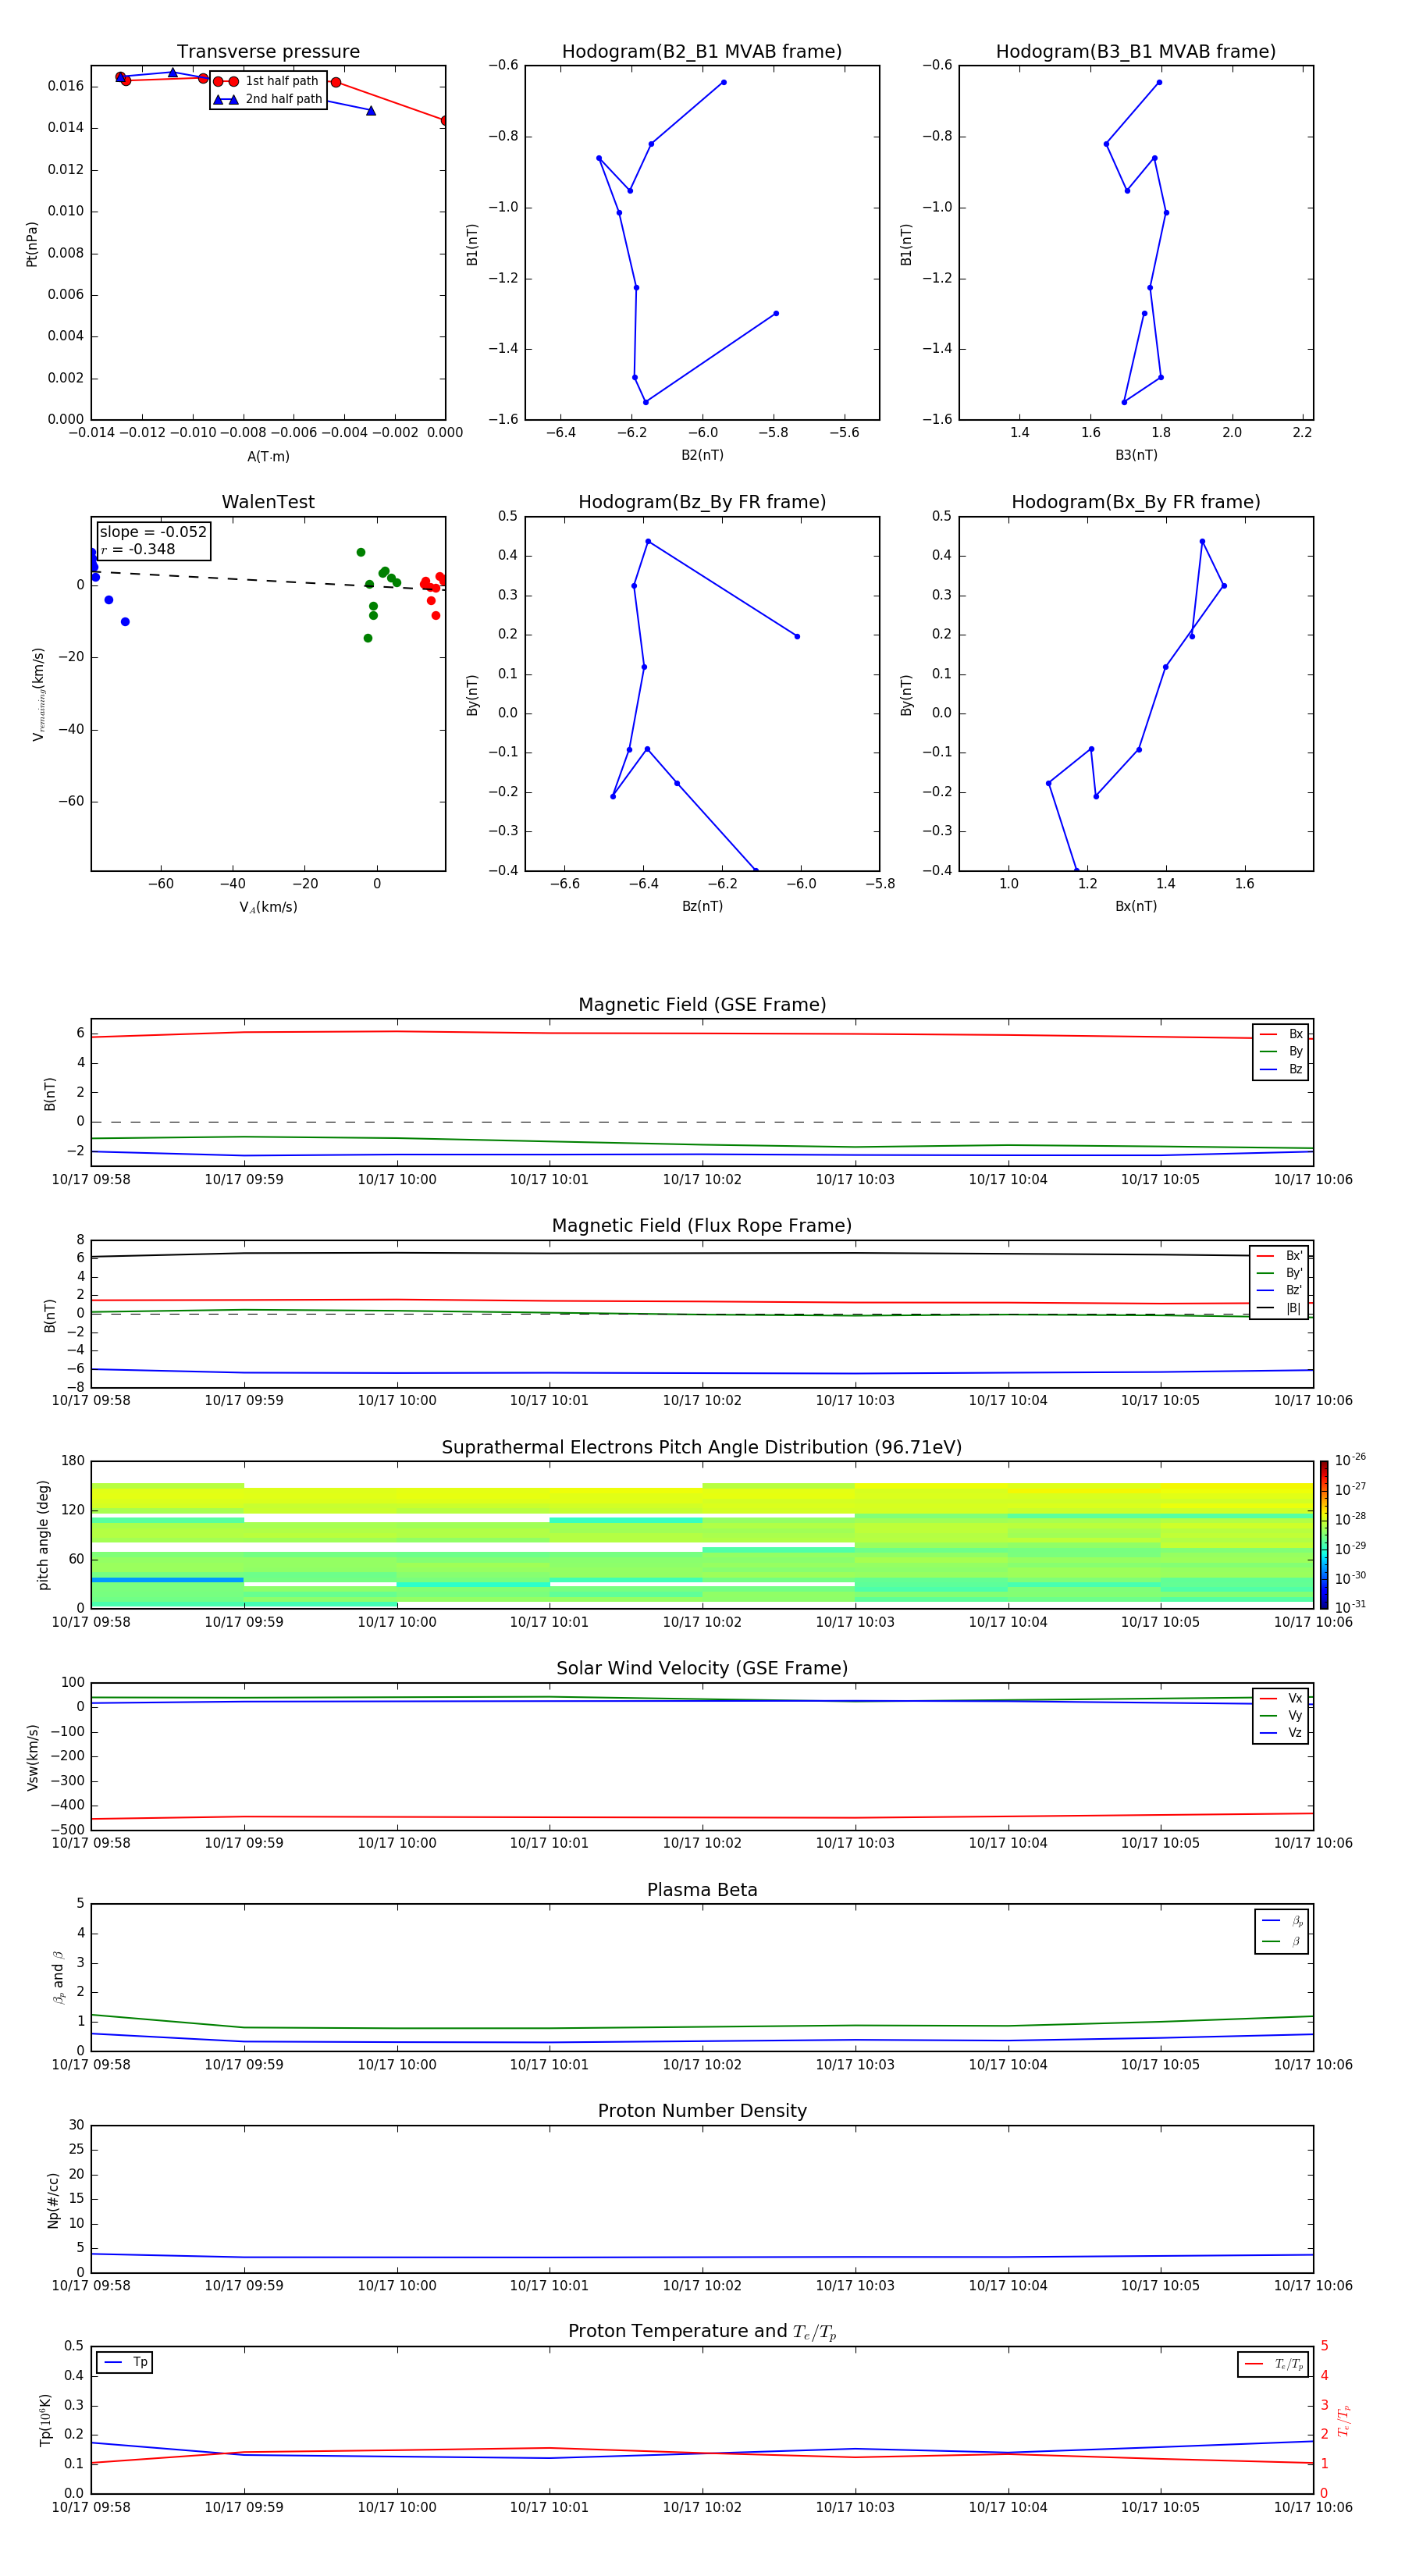Click the Bx legend entry in GSE magnetic field panel
The height and width of the screenshot is (2576, 1405).
coord(1281,1034)
